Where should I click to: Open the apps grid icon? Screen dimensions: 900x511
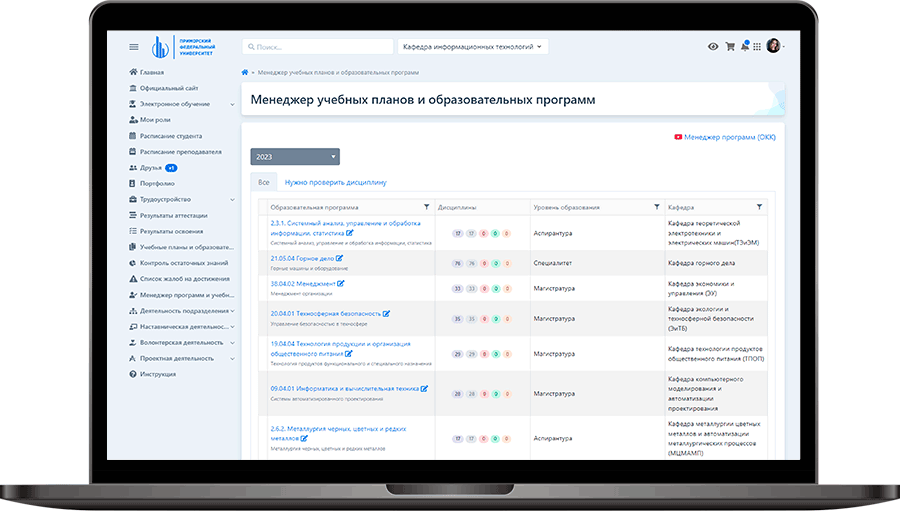[757, 47]
